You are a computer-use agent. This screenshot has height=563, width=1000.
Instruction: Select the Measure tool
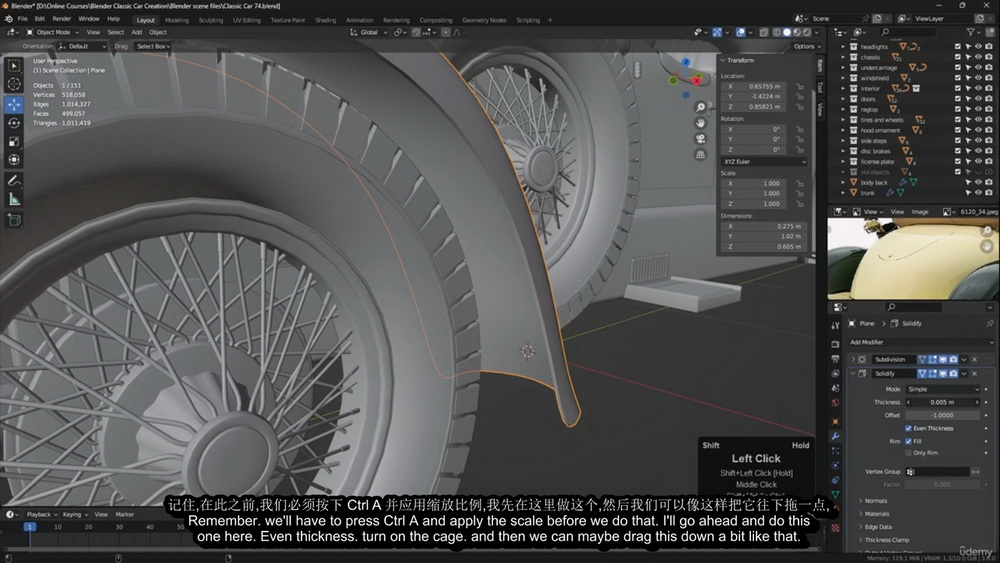[13, 200]
